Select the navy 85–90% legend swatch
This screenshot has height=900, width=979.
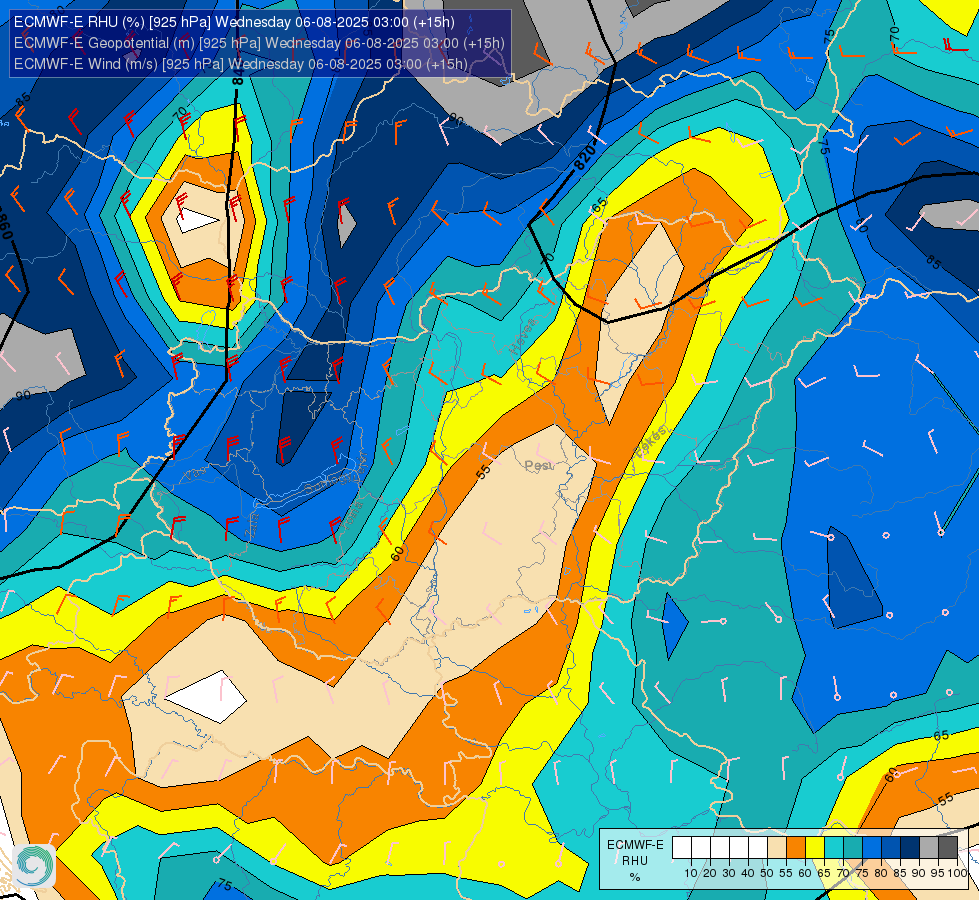pyautogui.click(x=910, y=847)
